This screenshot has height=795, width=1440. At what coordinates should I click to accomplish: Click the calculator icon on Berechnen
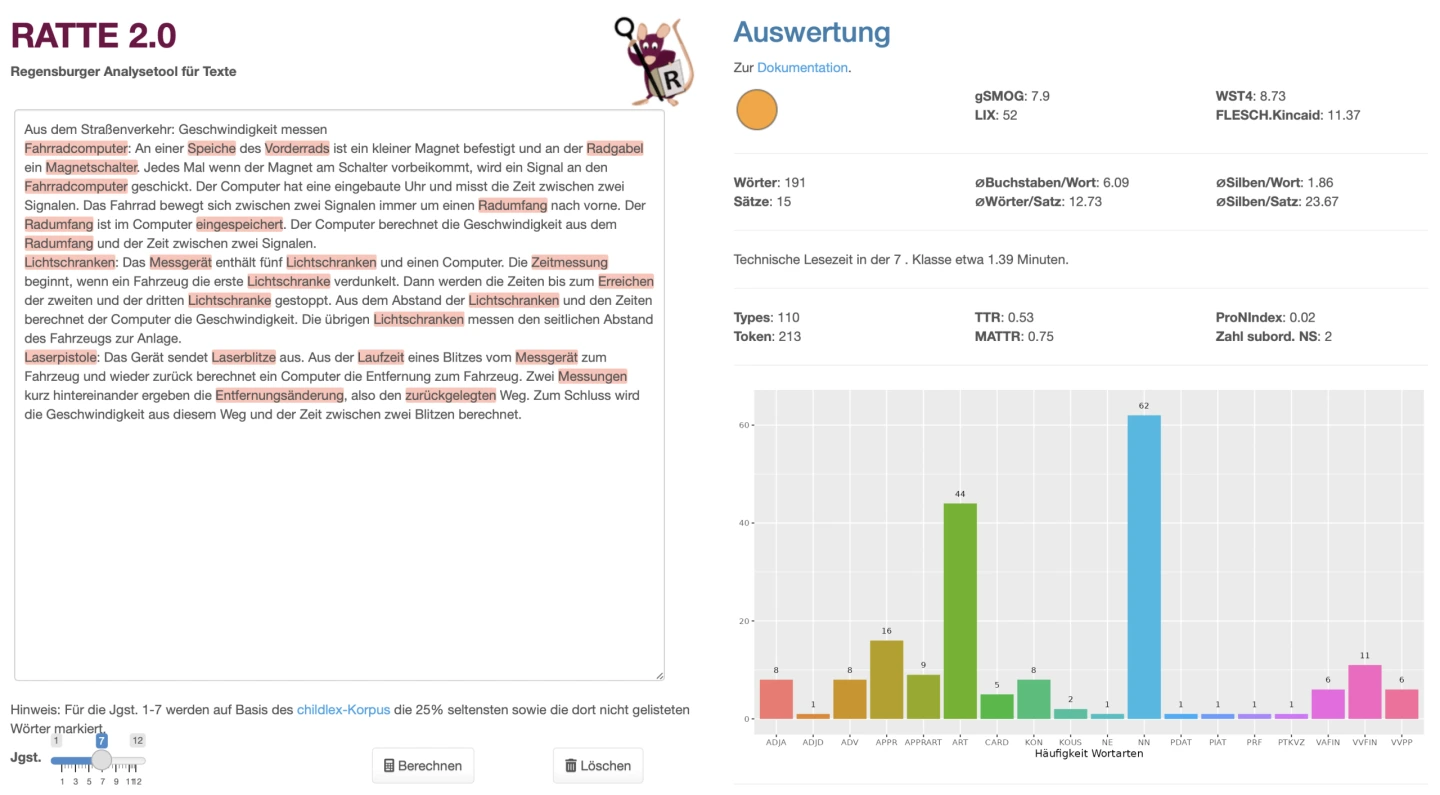click(390, 766)
